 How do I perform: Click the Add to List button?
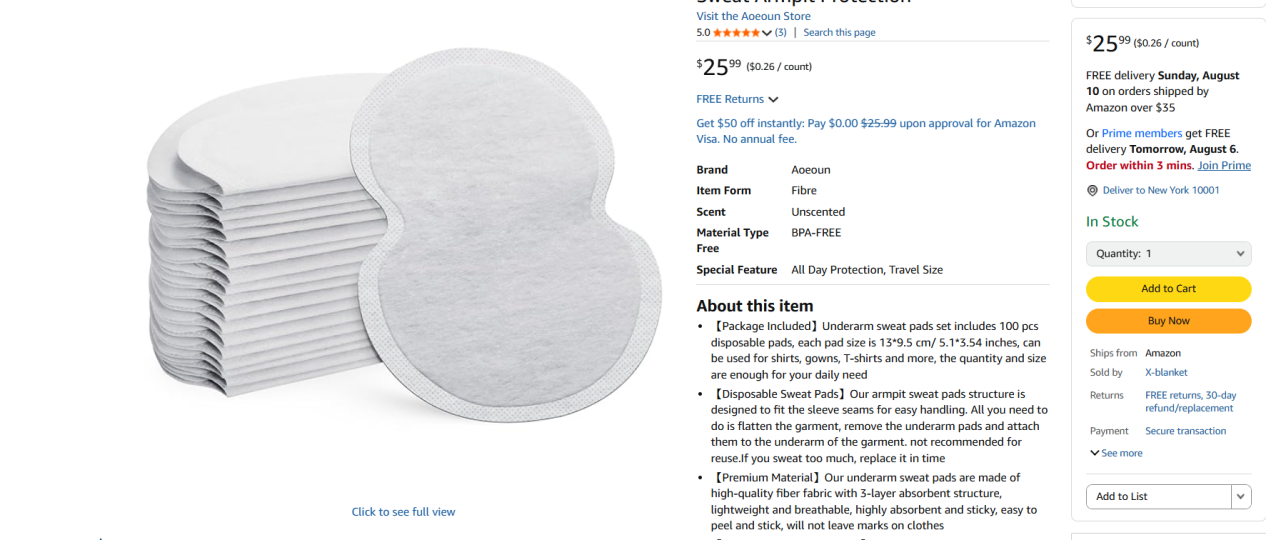1159,496
